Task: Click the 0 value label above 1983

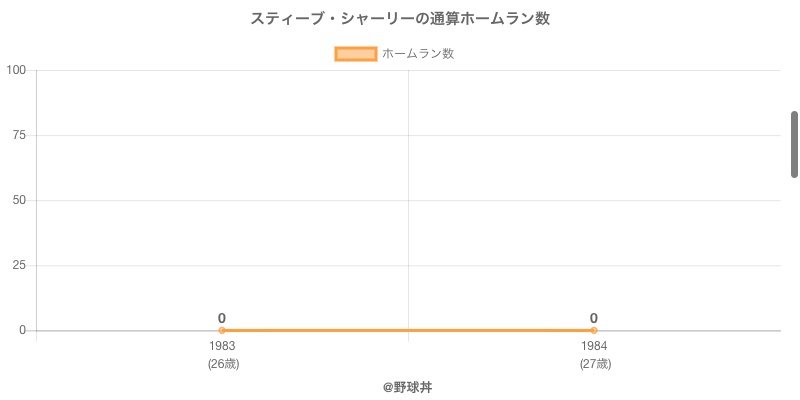Action: point(222,318)
